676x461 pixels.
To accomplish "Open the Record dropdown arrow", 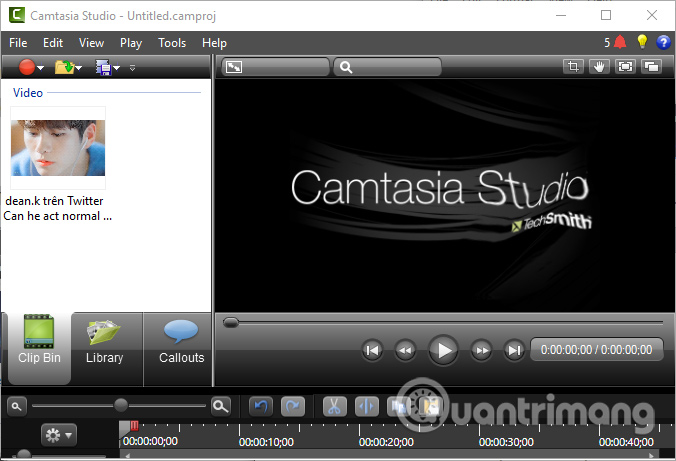I will pos(41,68).
